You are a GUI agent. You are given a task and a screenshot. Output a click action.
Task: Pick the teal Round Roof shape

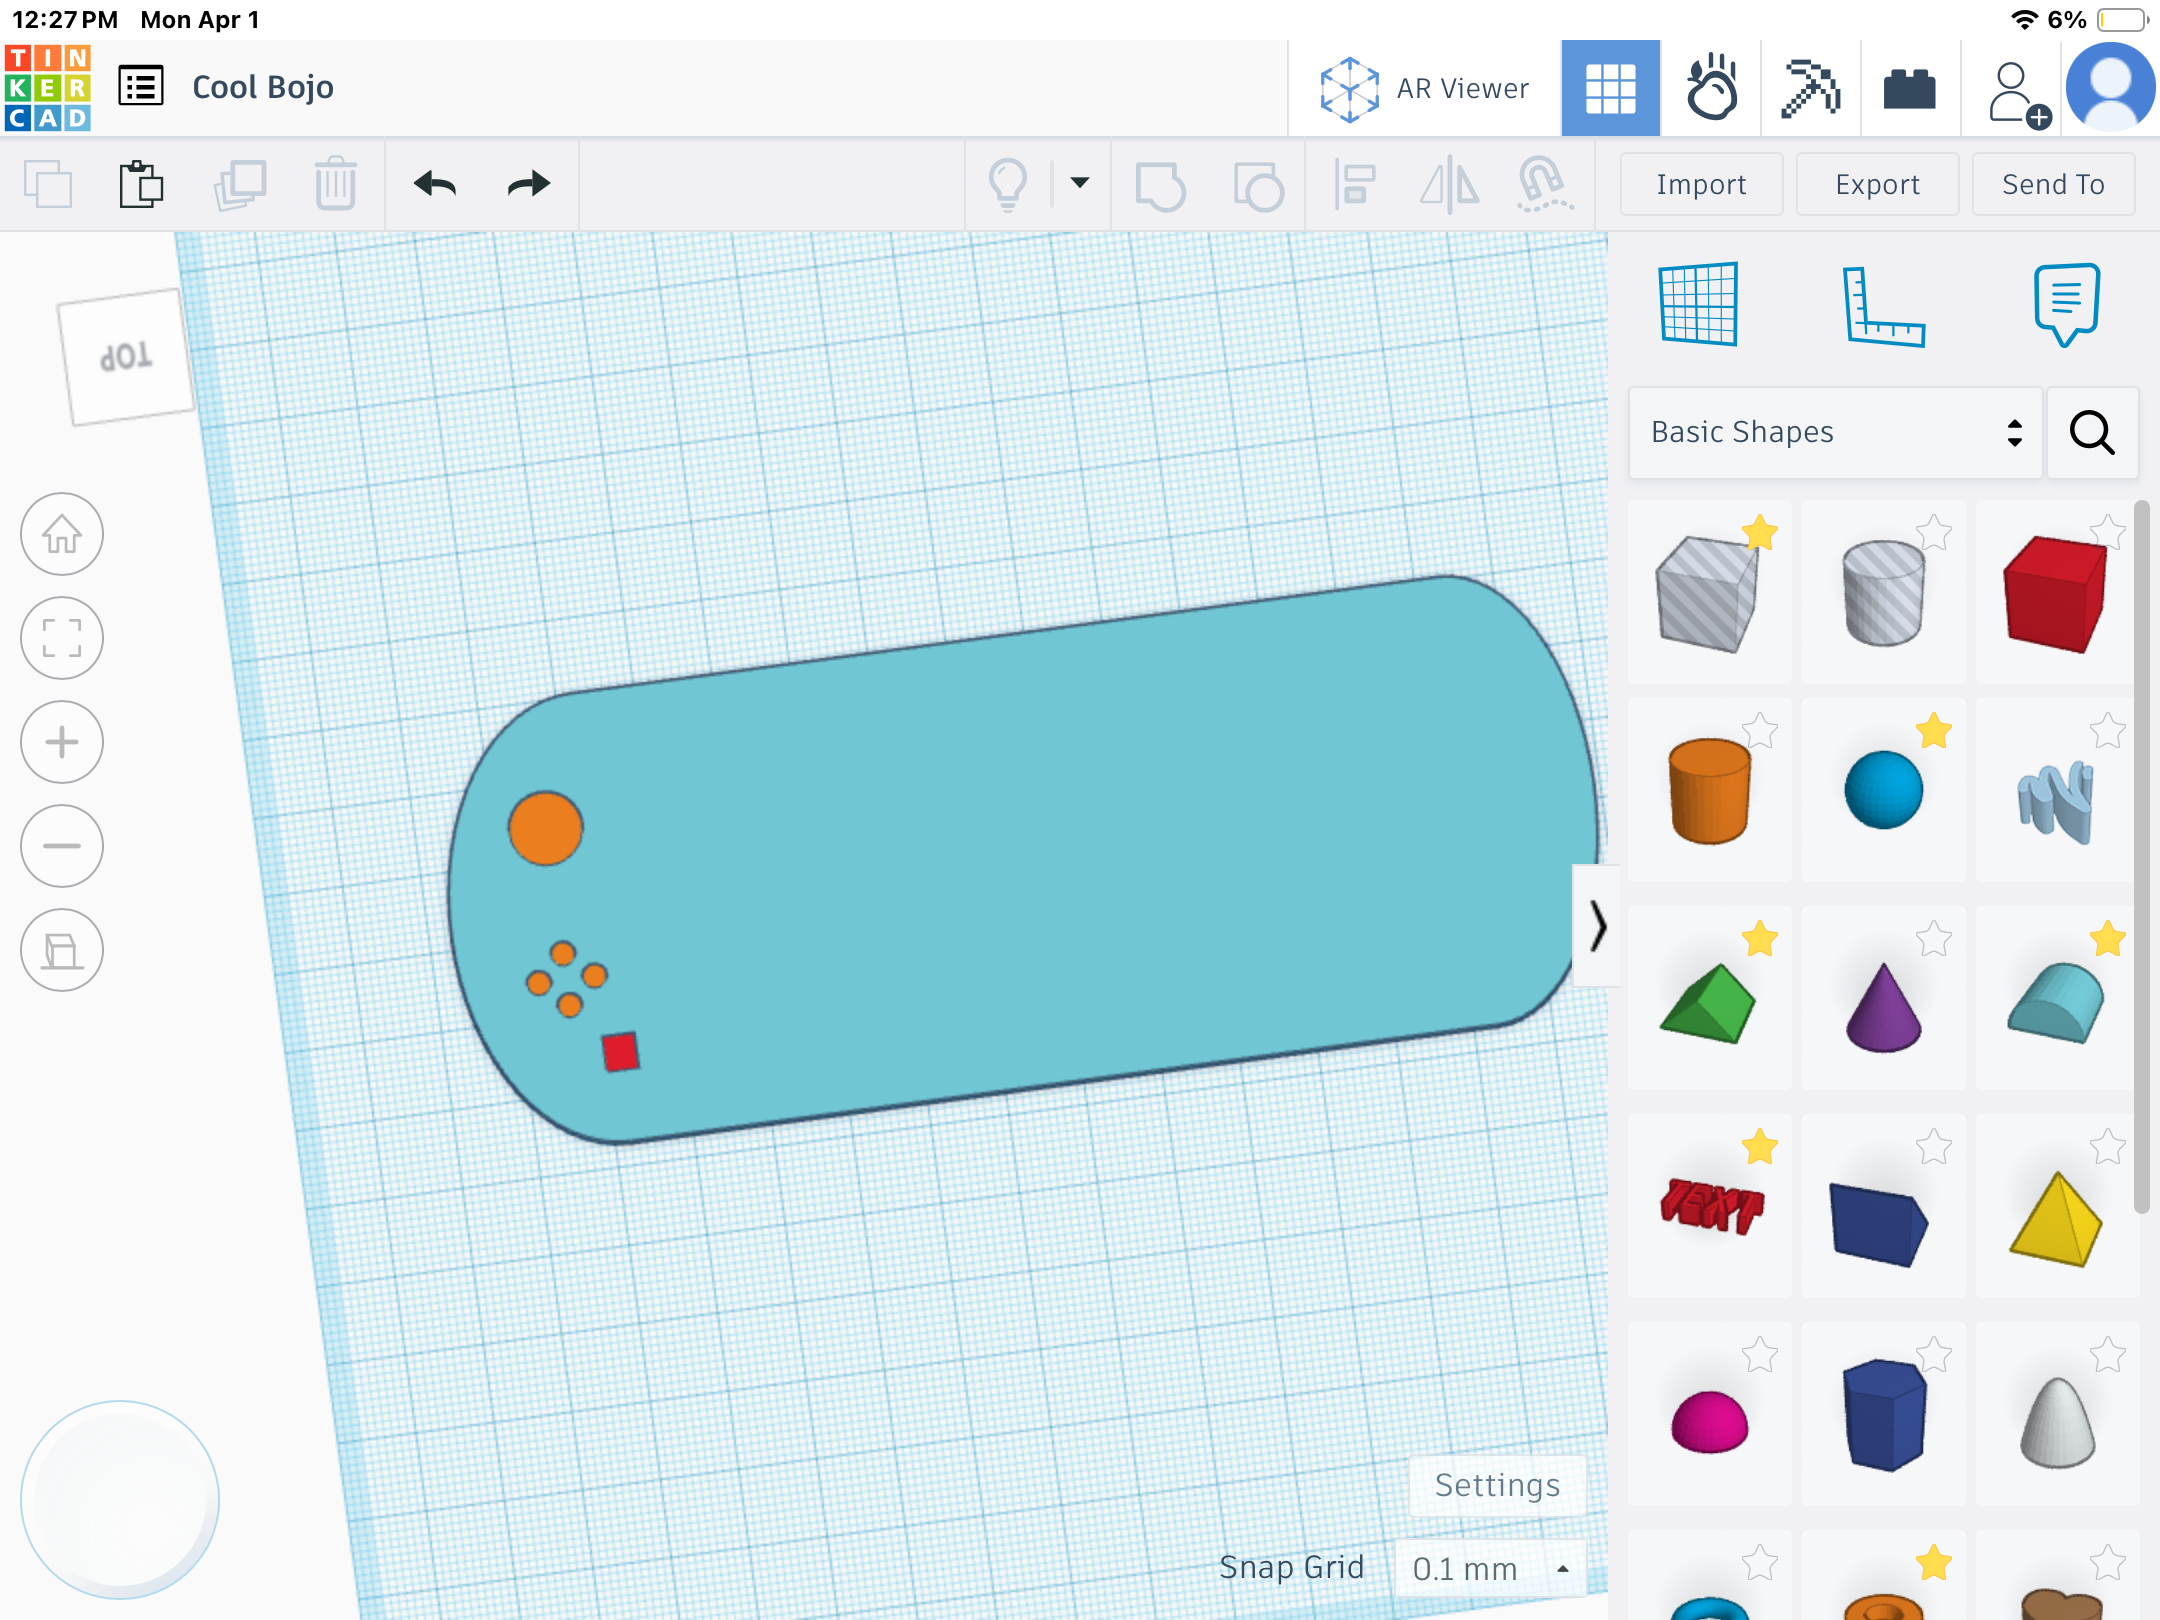tap(2055, 1003)
